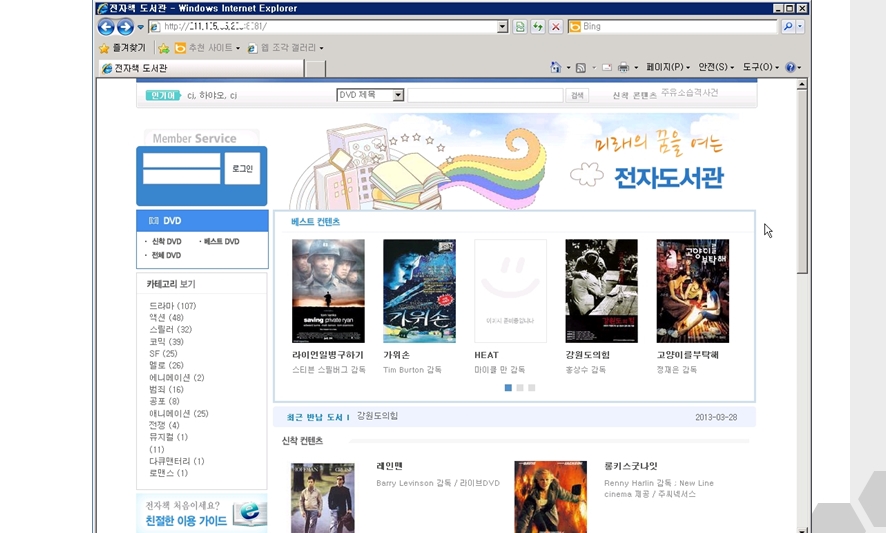This screenshot has height=533, width=886.
Task: Select the 전자책 도서관 browser tab
Action: pyautogui.click(x=201, y=68)
